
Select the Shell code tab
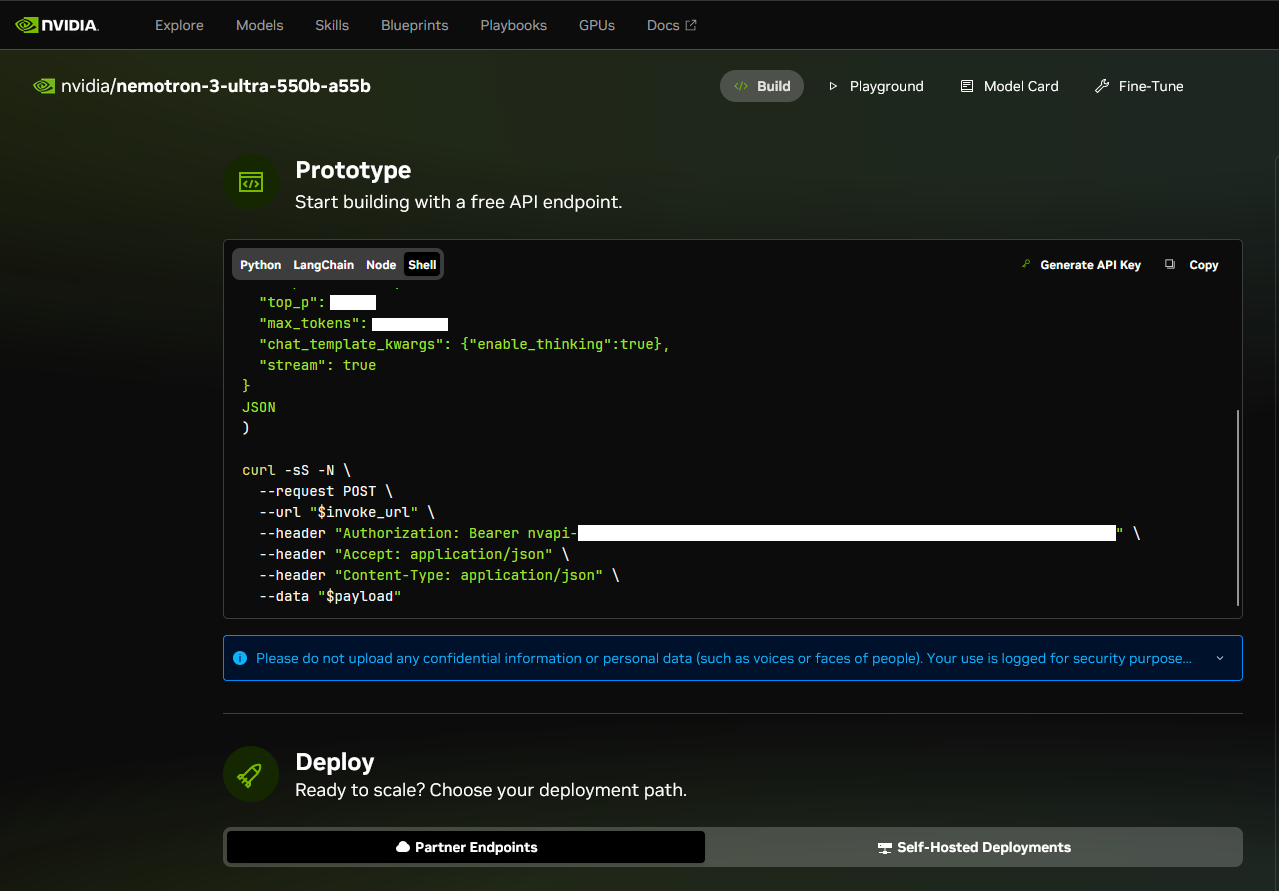pyautogui.click(x=422, y=265)
